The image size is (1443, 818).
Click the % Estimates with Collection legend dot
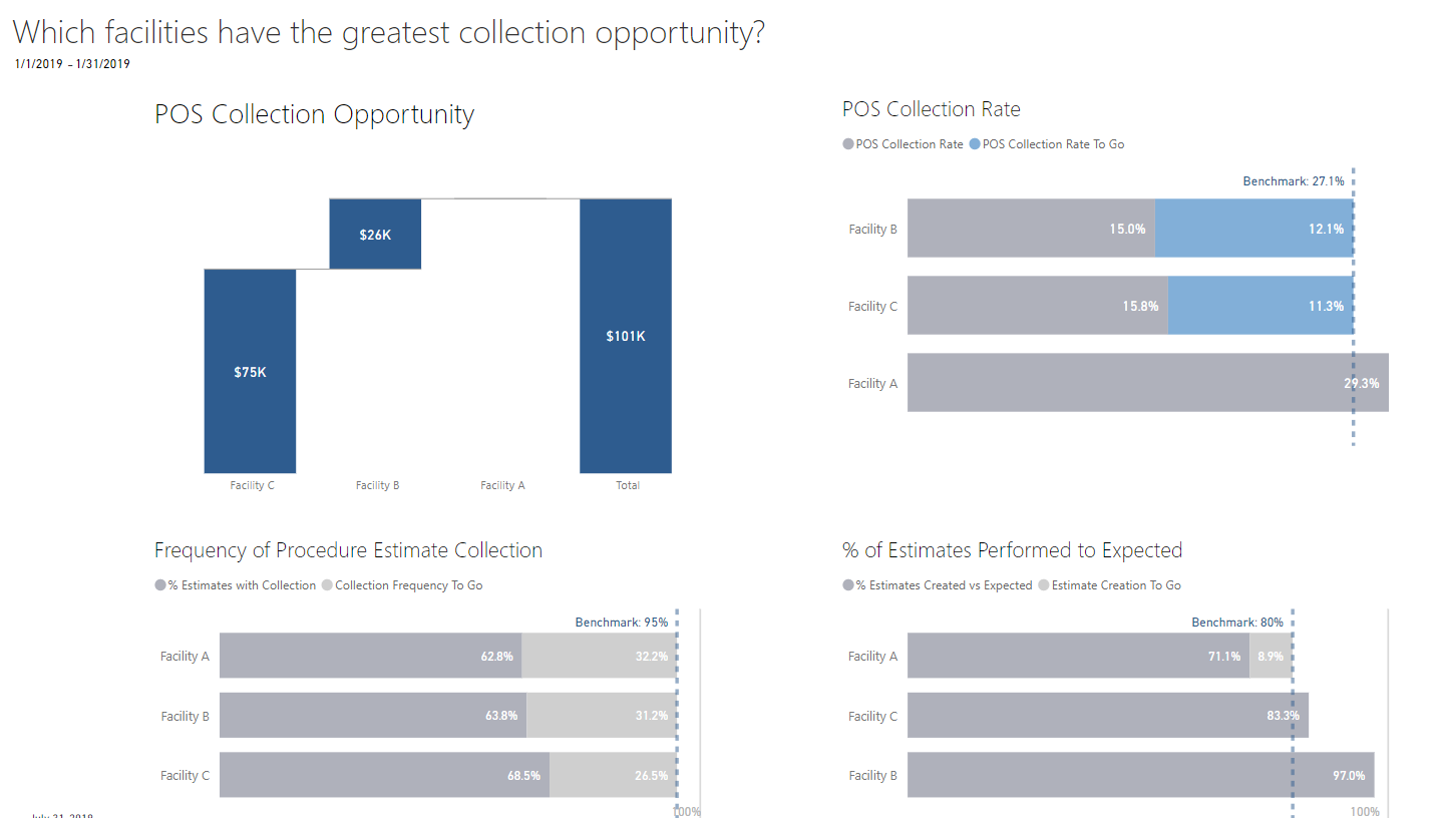pyautogui.click(x=160, y=585)
